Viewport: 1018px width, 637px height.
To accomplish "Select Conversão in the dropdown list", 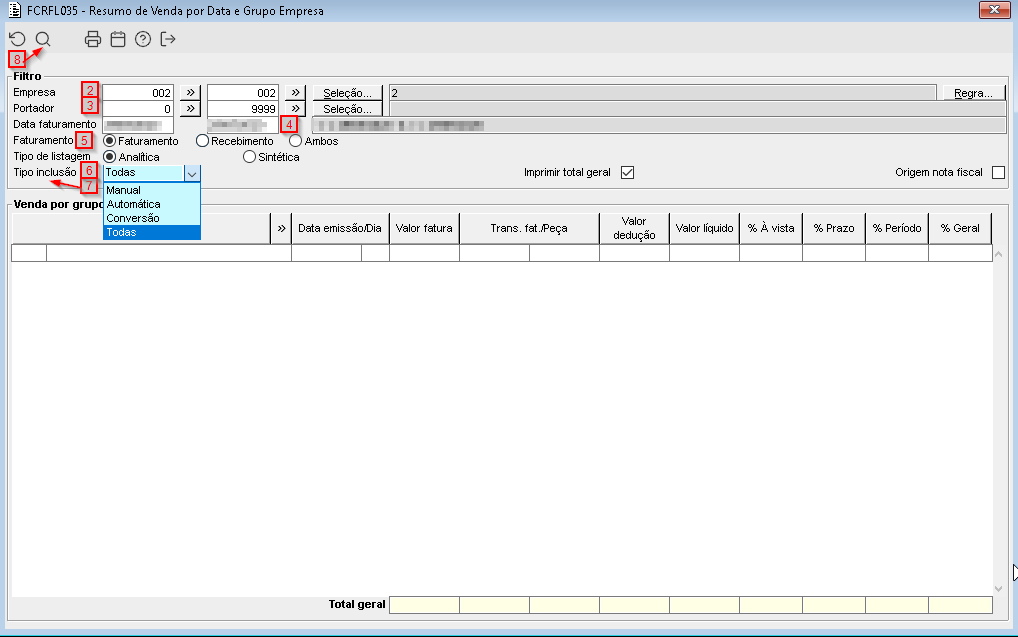I will [x=152, y=218].
